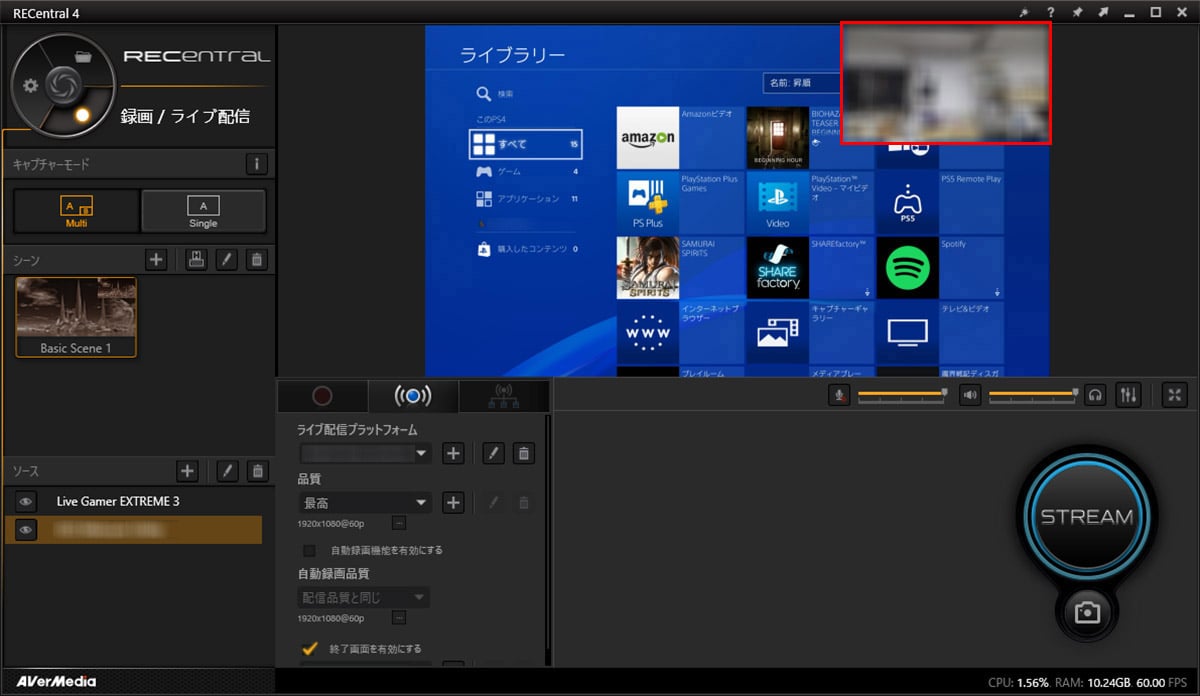
Task: Click the pin icon in the title bar
Action: coord(1077,12)
